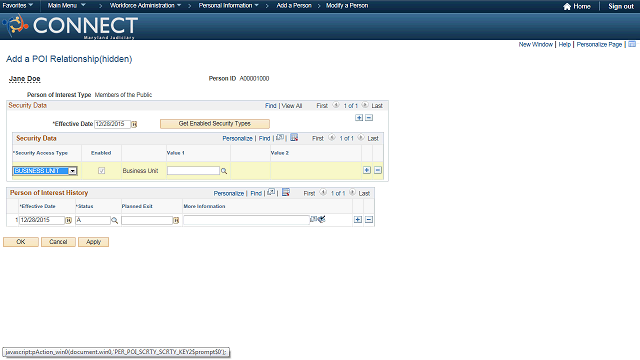Click the CONNECT logo

pyautogui.click(x=69, y=26)
